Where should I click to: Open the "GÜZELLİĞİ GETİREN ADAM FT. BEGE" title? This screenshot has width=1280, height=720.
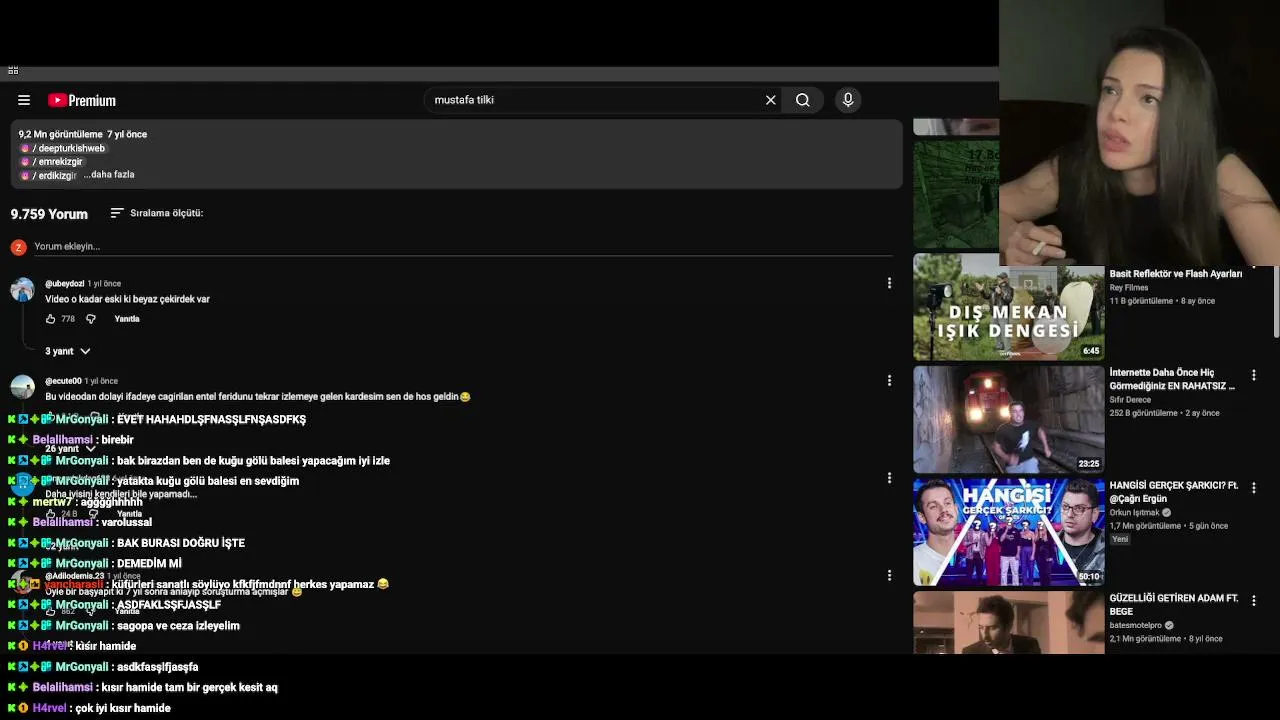click(1174, 605)
